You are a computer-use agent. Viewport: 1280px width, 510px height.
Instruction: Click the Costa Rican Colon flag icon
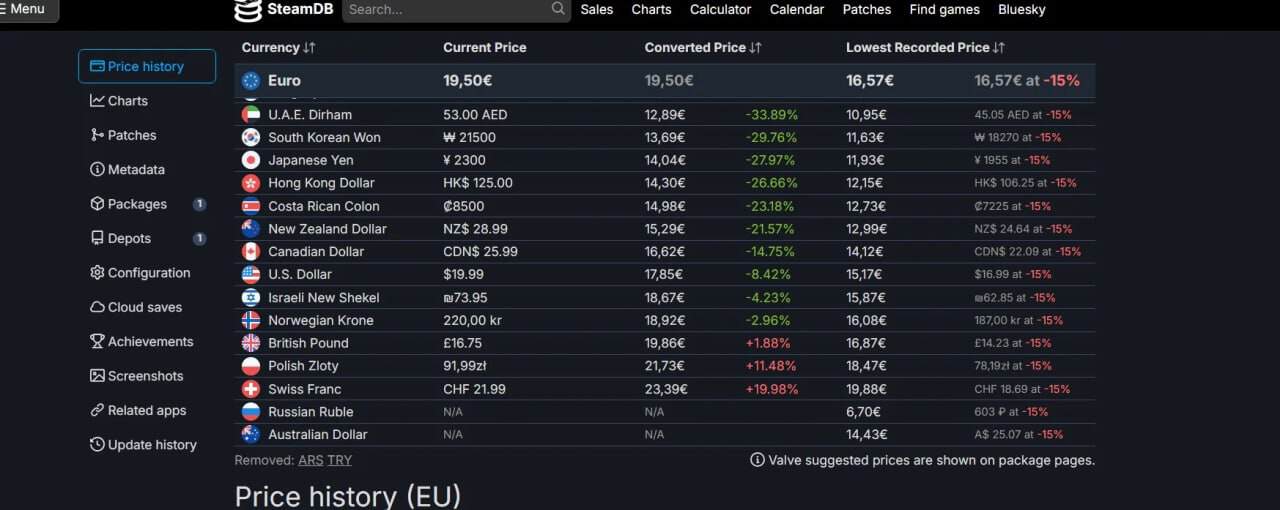click(x=251, y=206)
